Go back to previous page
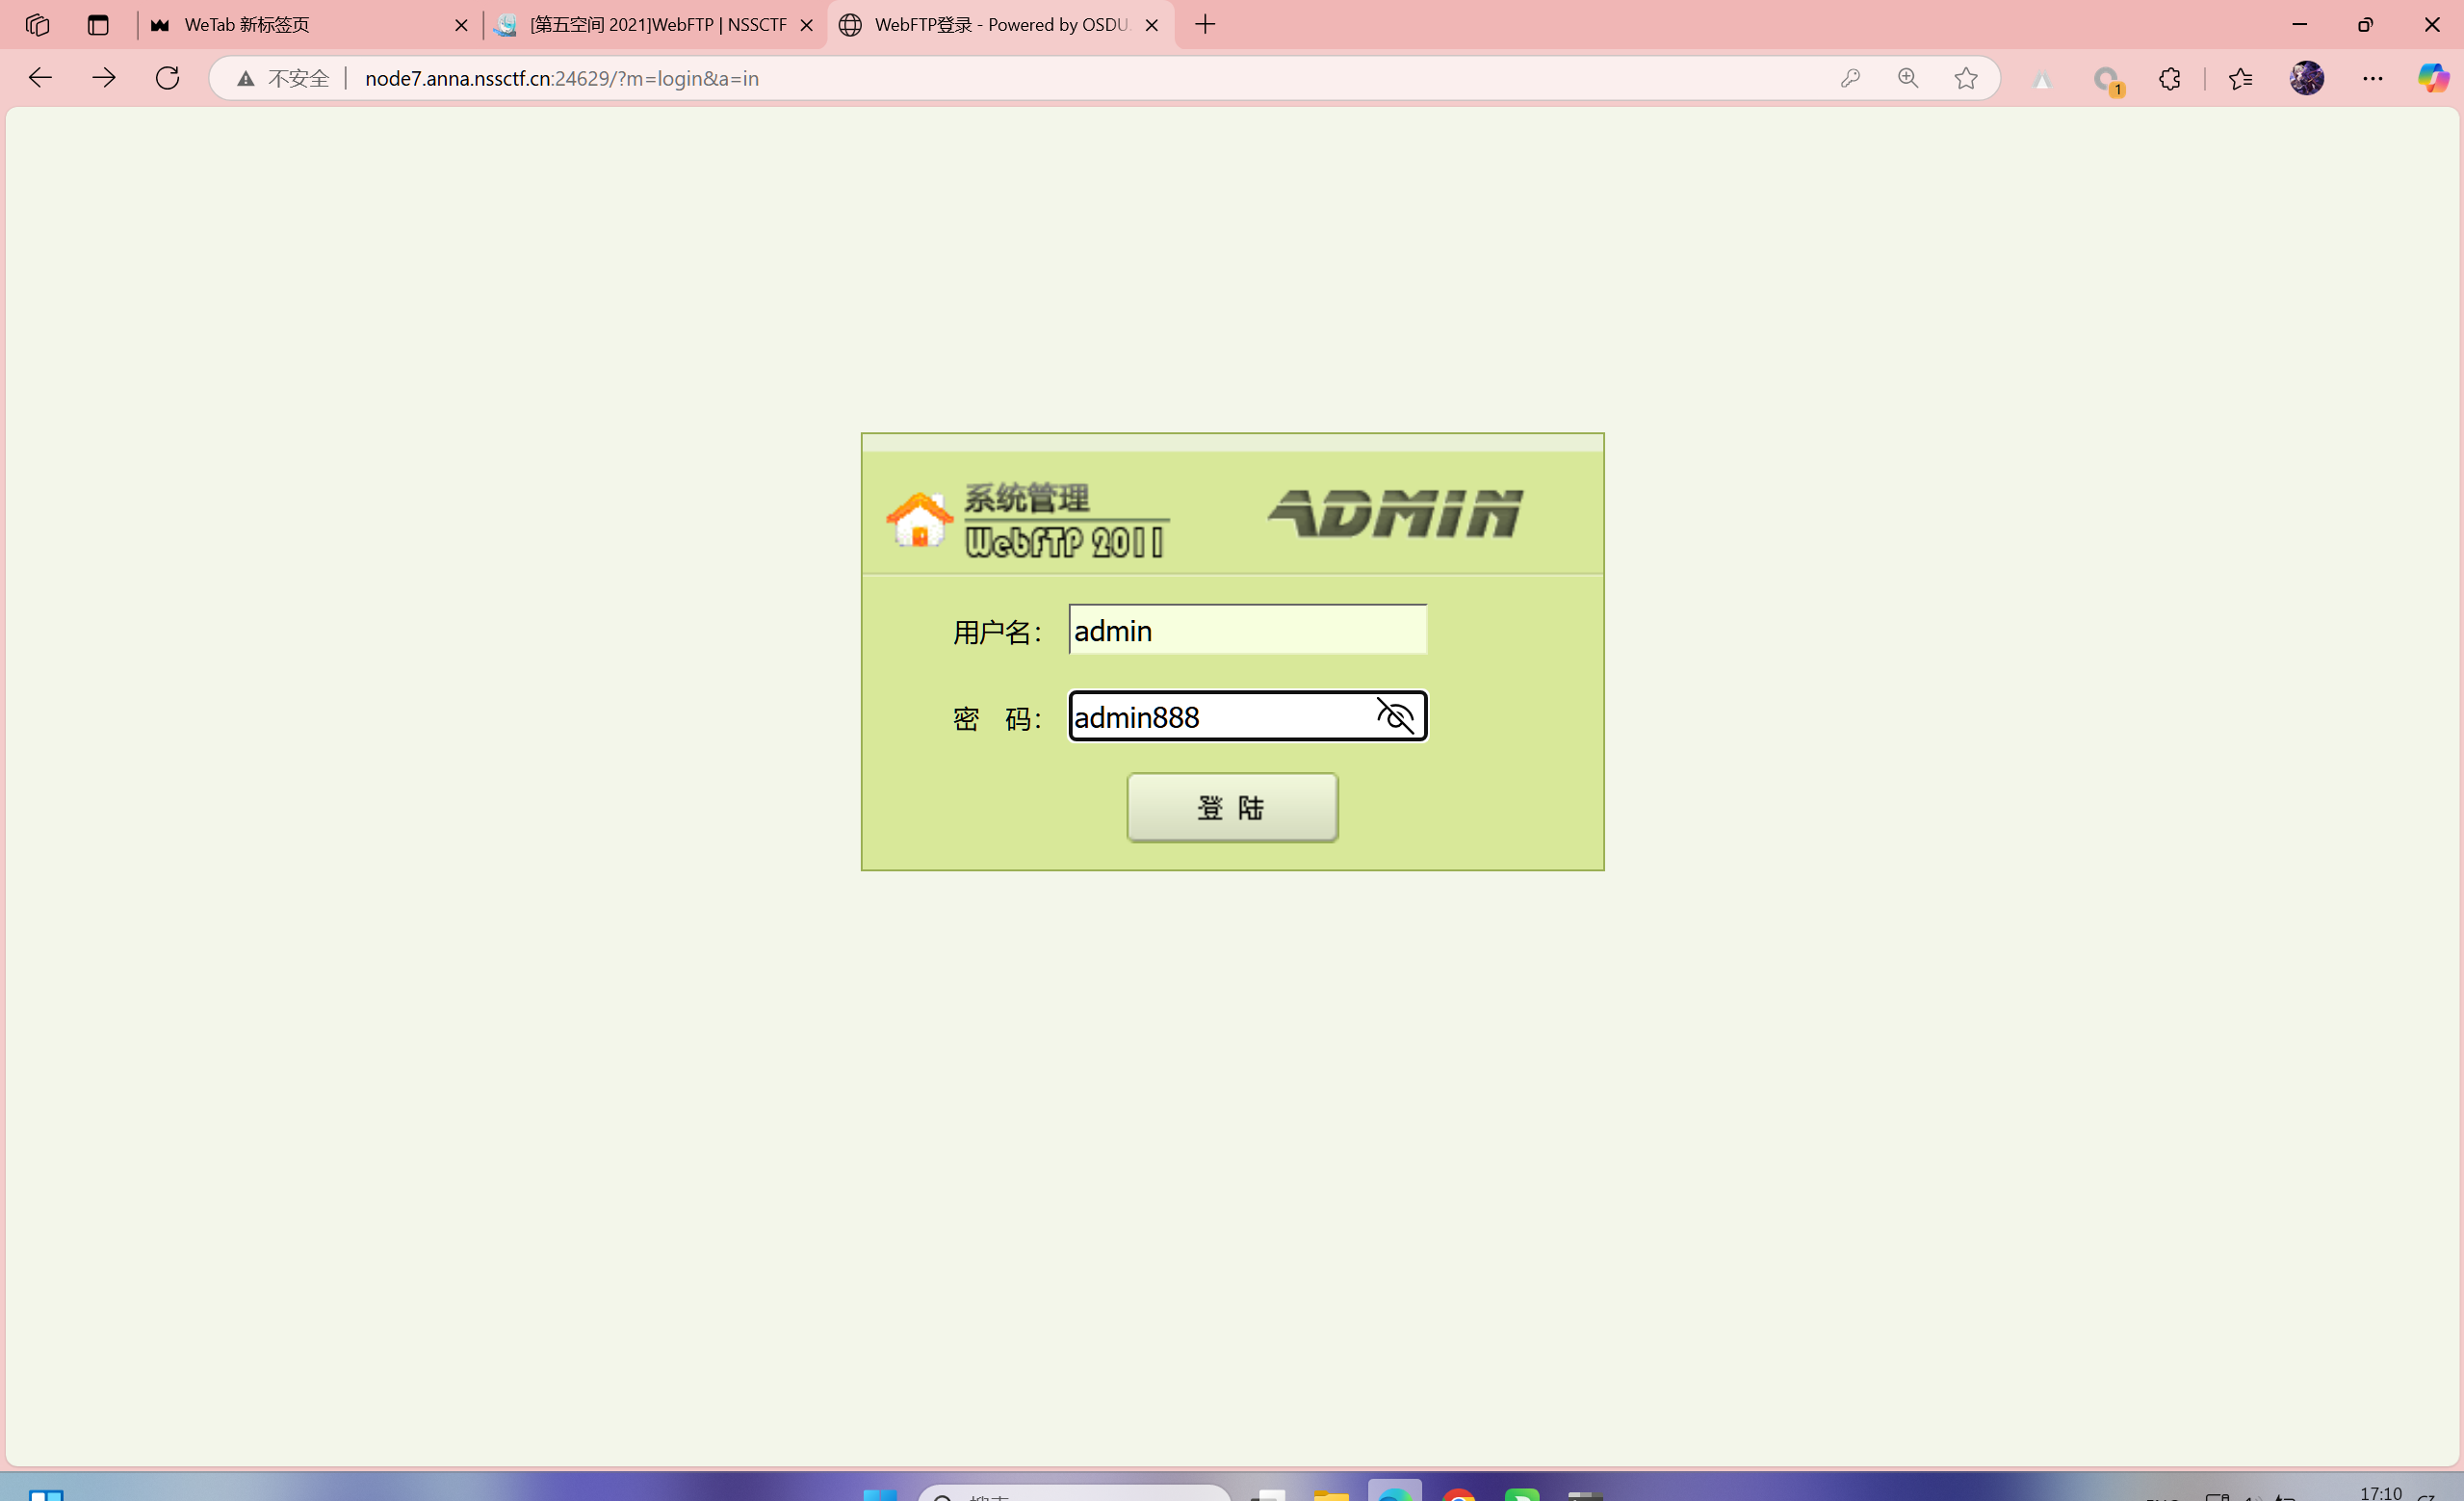 tap(40, 78)
